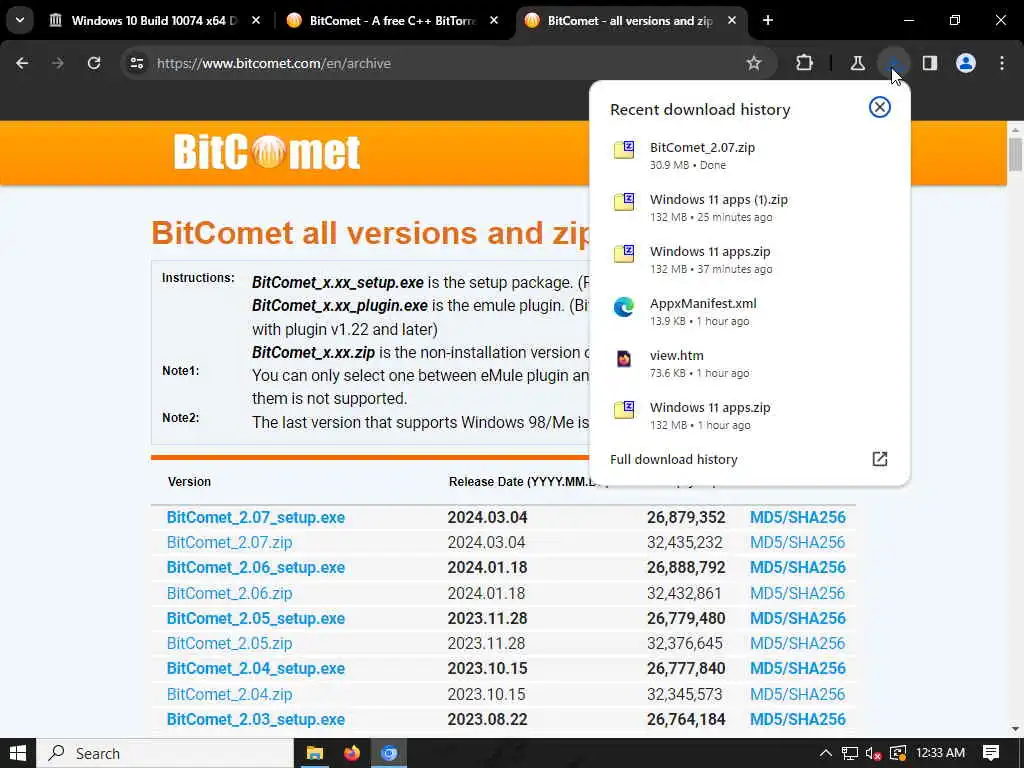Open MD5/SHA256 for BitComet_2.05.zip
Viewport: 1024px width, 768px height.
pyautogui.click(x=797, y=643)
